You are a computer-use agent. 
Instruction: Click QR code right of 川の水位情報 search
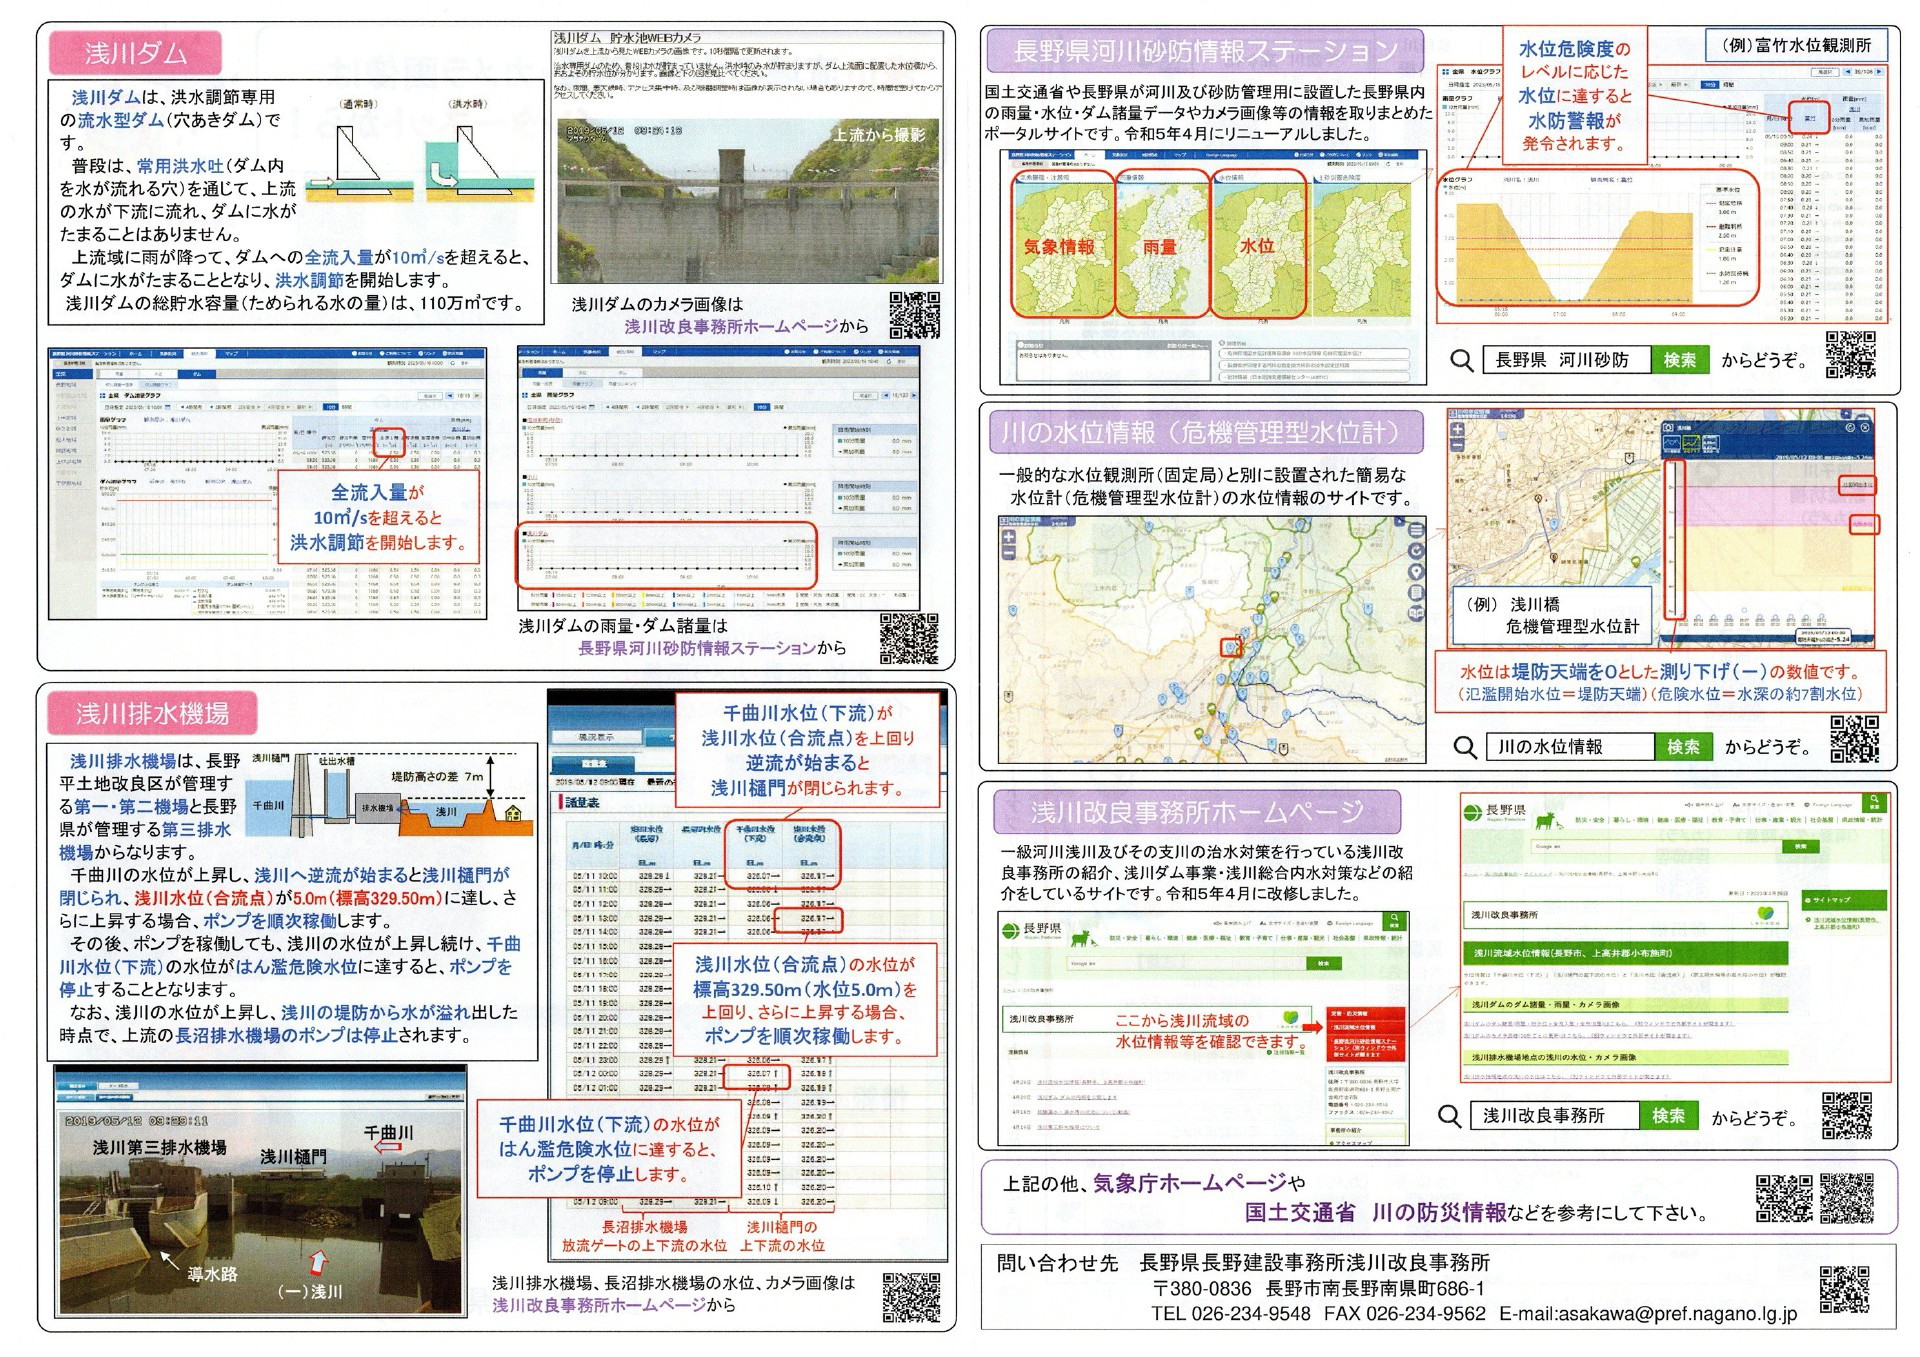click(1855, 740)
